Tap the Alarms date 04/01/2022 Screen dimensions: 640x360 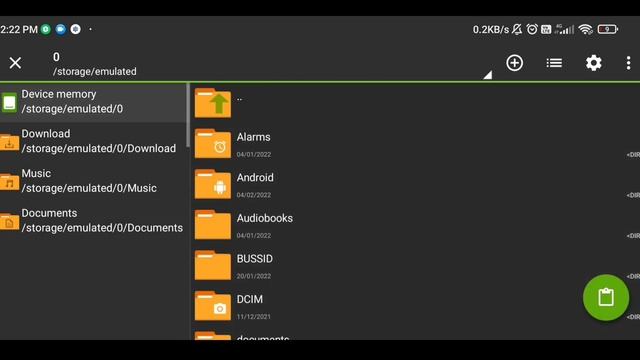(253, 154)
